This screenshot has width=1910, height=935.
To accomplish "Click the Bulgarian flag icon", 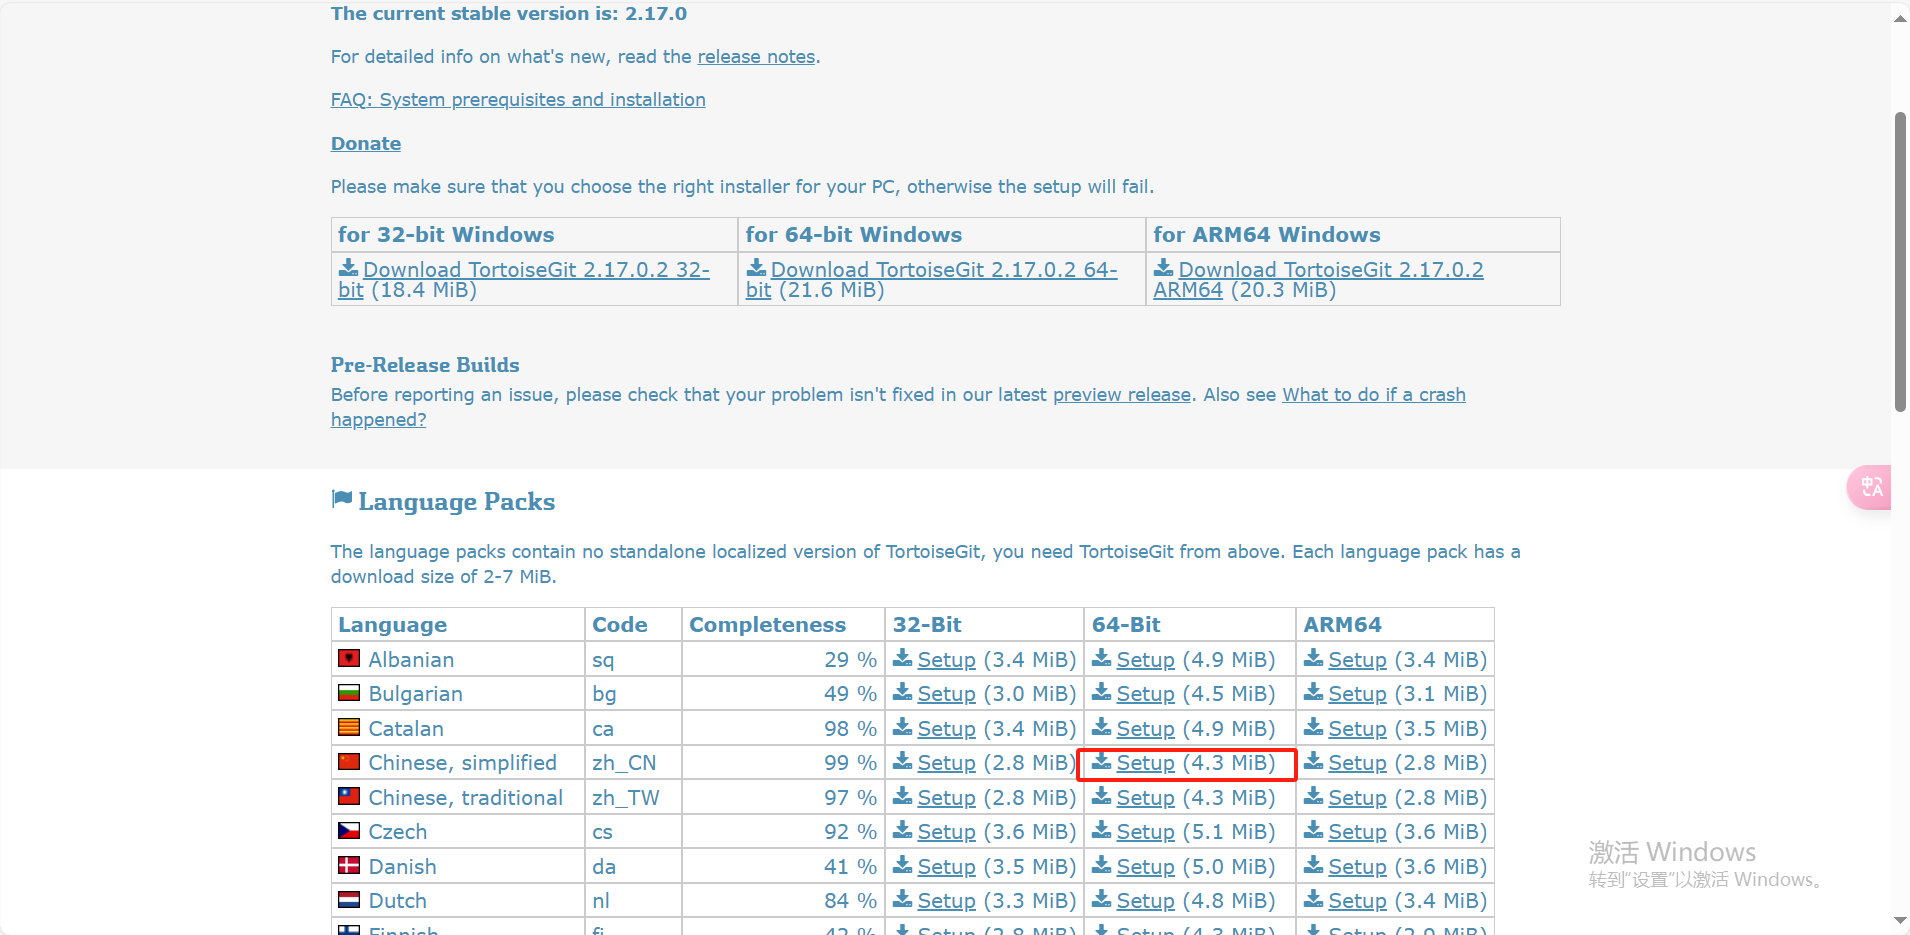I will [x=349, y=693].
